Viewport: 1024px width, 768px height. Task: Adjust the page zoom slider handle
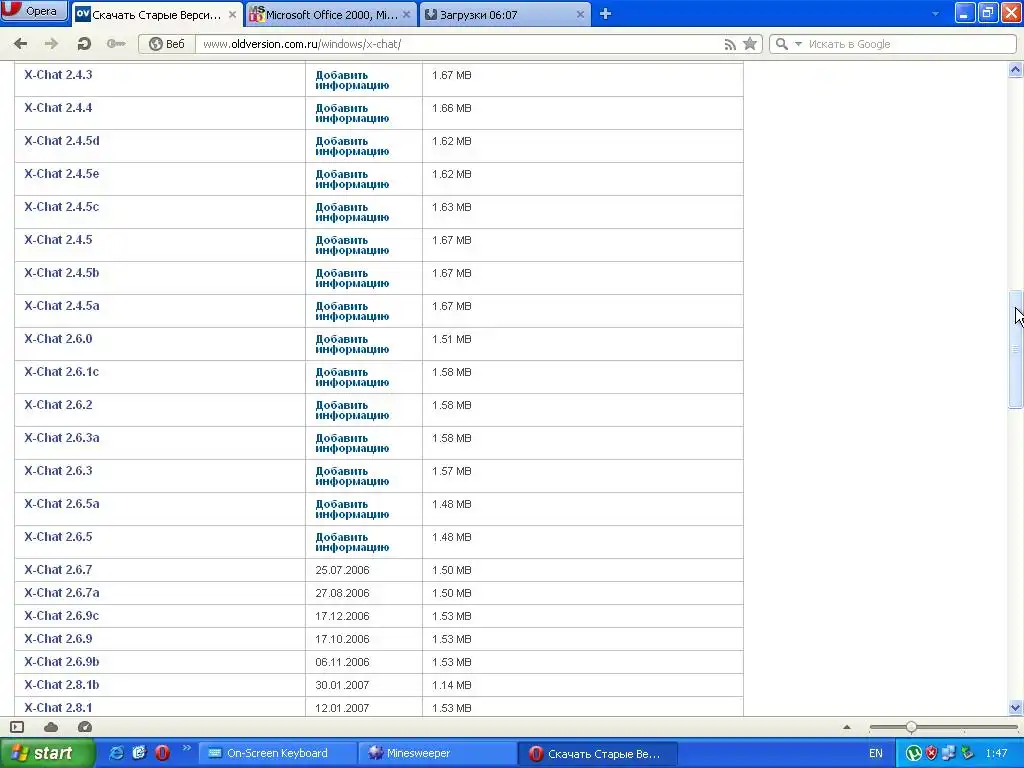[x=911, y=727]
